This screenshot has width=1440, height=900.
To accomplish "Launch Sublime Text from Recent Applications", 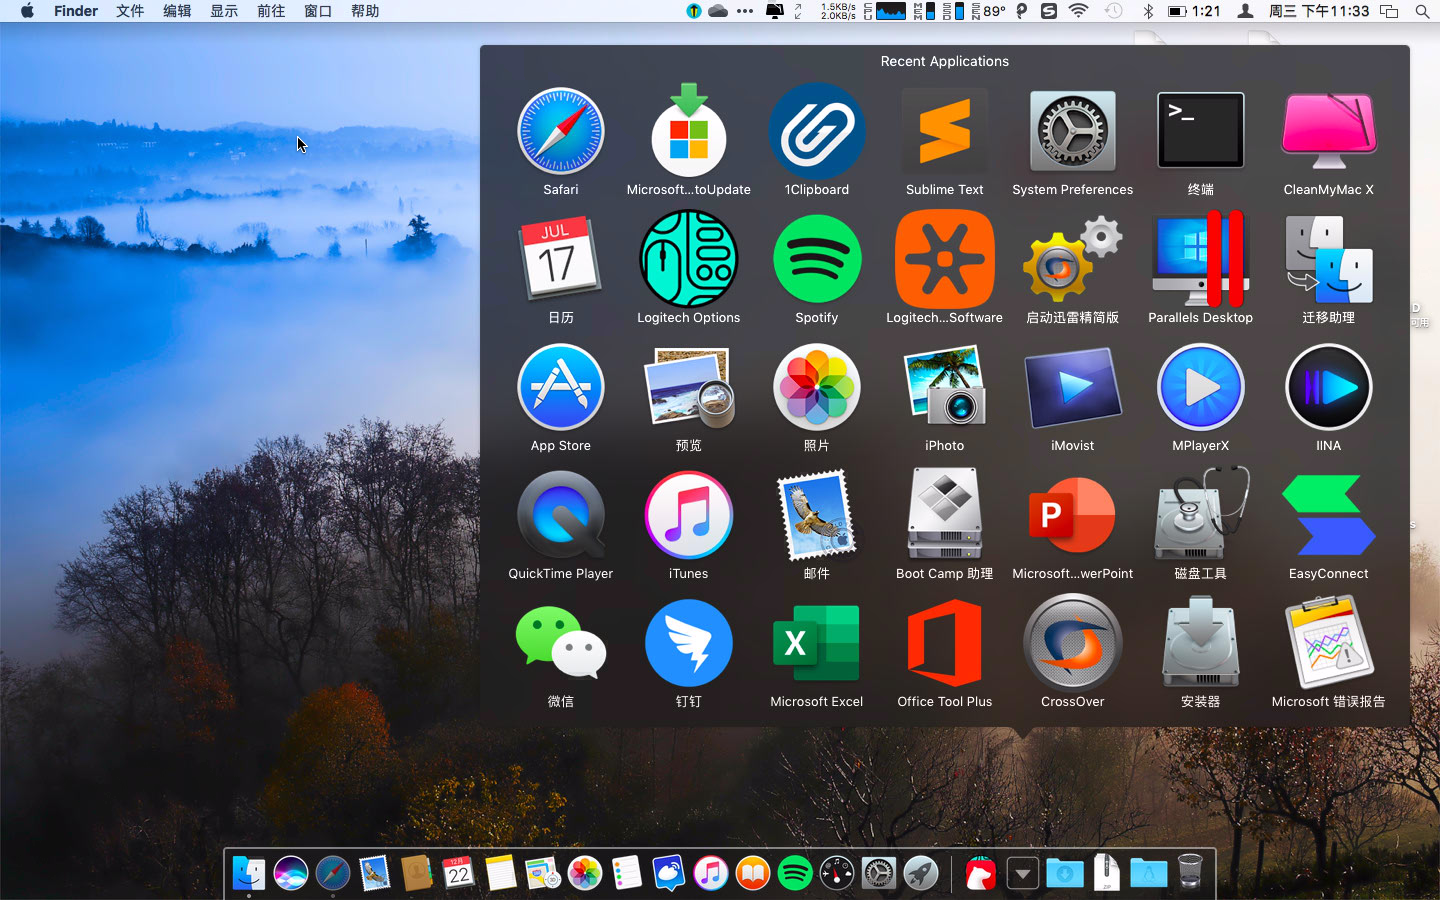I will coord(944,133).
